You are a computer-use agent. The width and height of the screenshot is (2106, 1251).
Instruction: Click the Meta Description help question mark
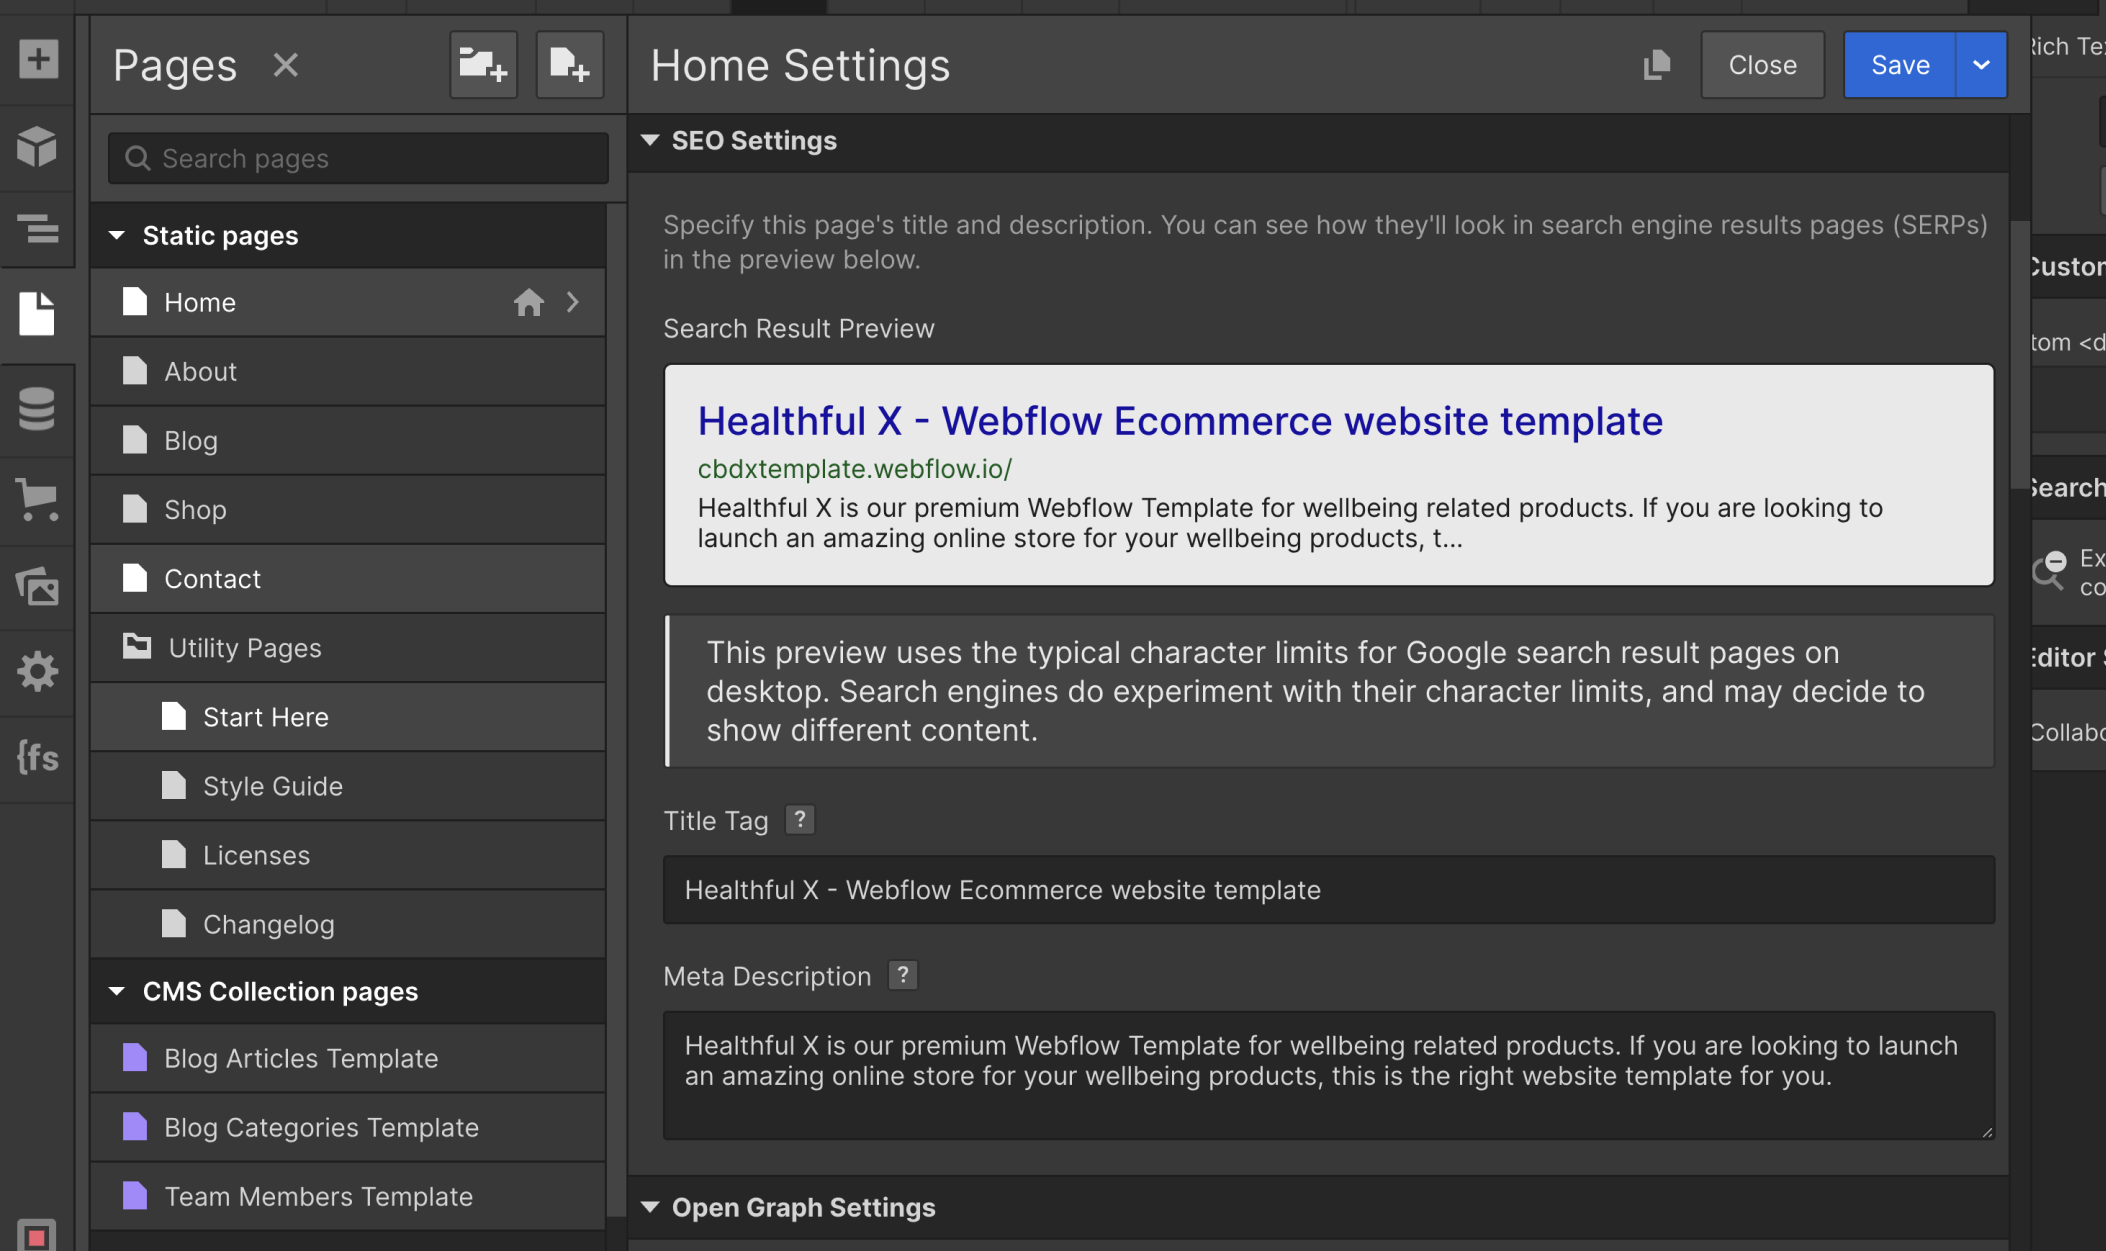(x=903, y=974)
